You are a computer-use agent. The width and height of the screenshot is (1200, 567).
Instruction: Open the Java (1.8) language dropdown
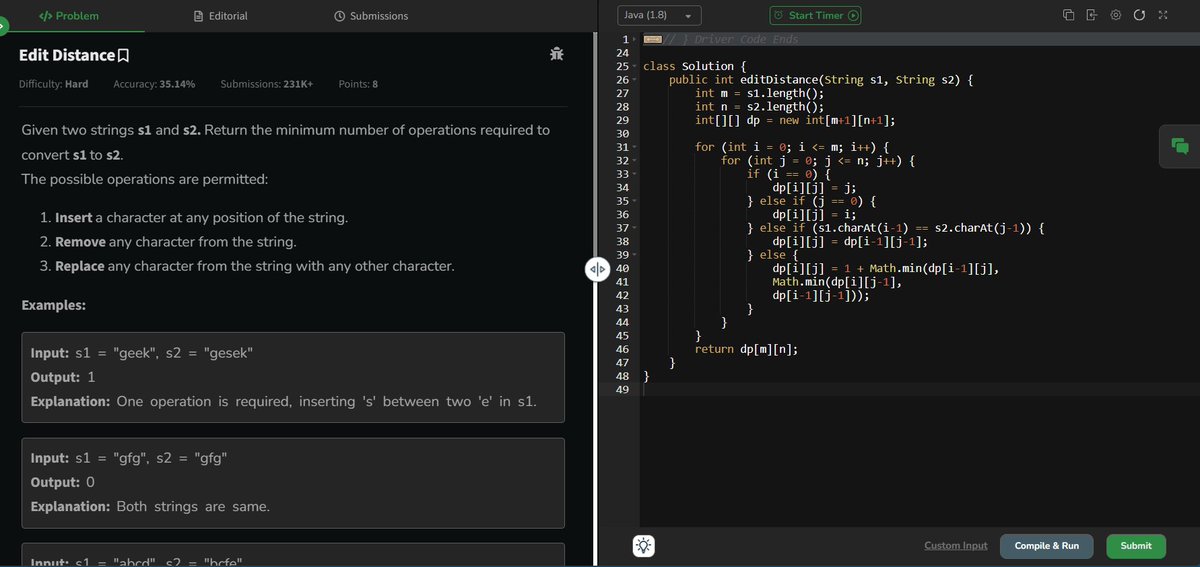tap(658, 16)
